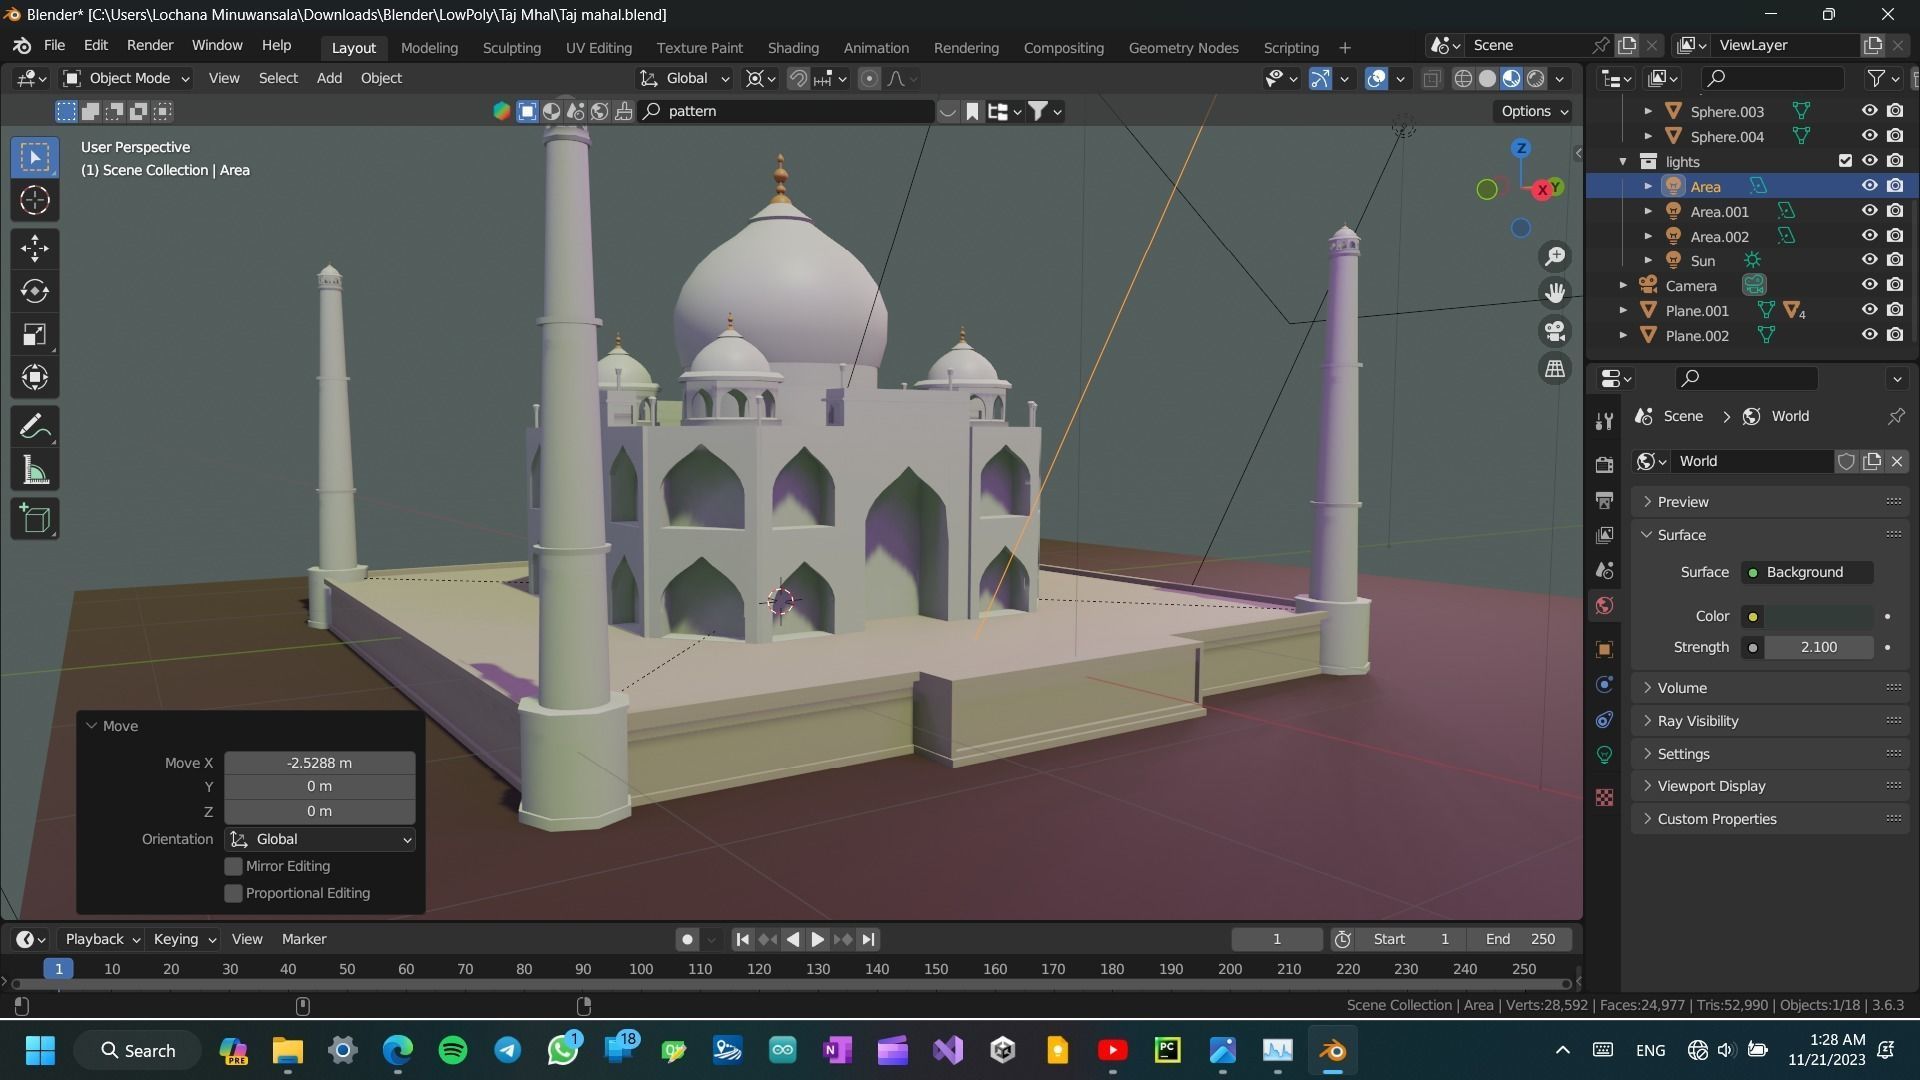
Task: Open the Output properties tab
Action: [1605, 500]
